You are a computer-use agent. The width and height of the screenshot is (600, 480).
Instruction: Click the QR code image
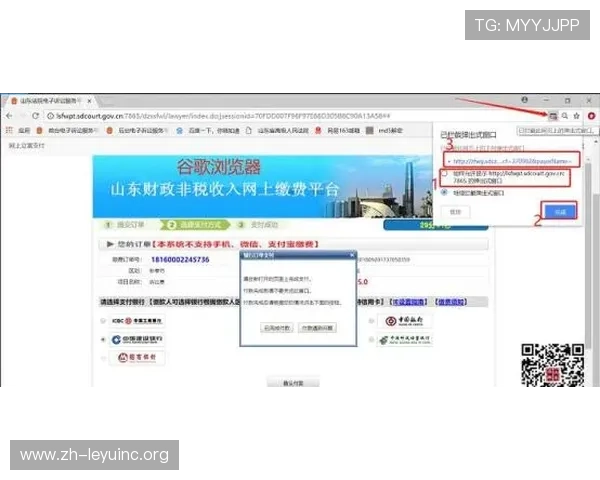[x=553, y=365]
